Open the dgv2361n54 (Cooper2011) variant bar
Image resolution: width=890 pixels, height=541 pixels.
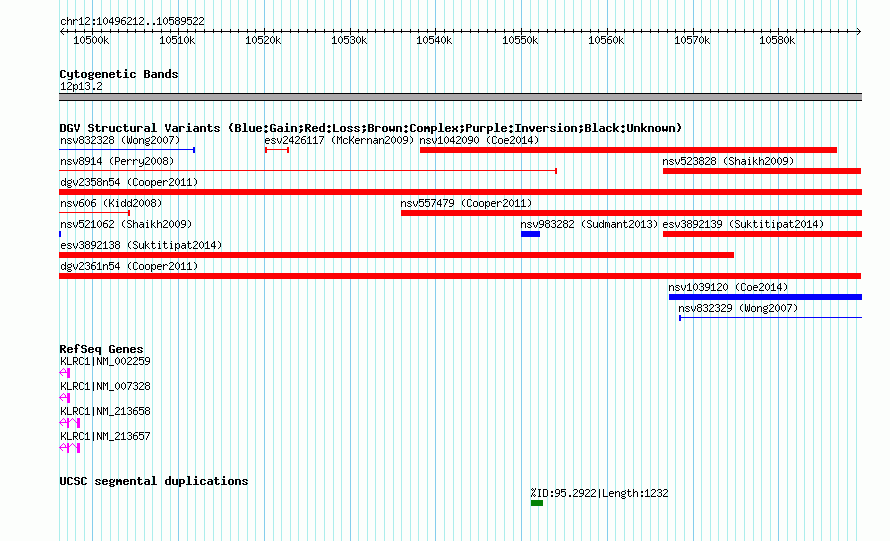(460, 276)
